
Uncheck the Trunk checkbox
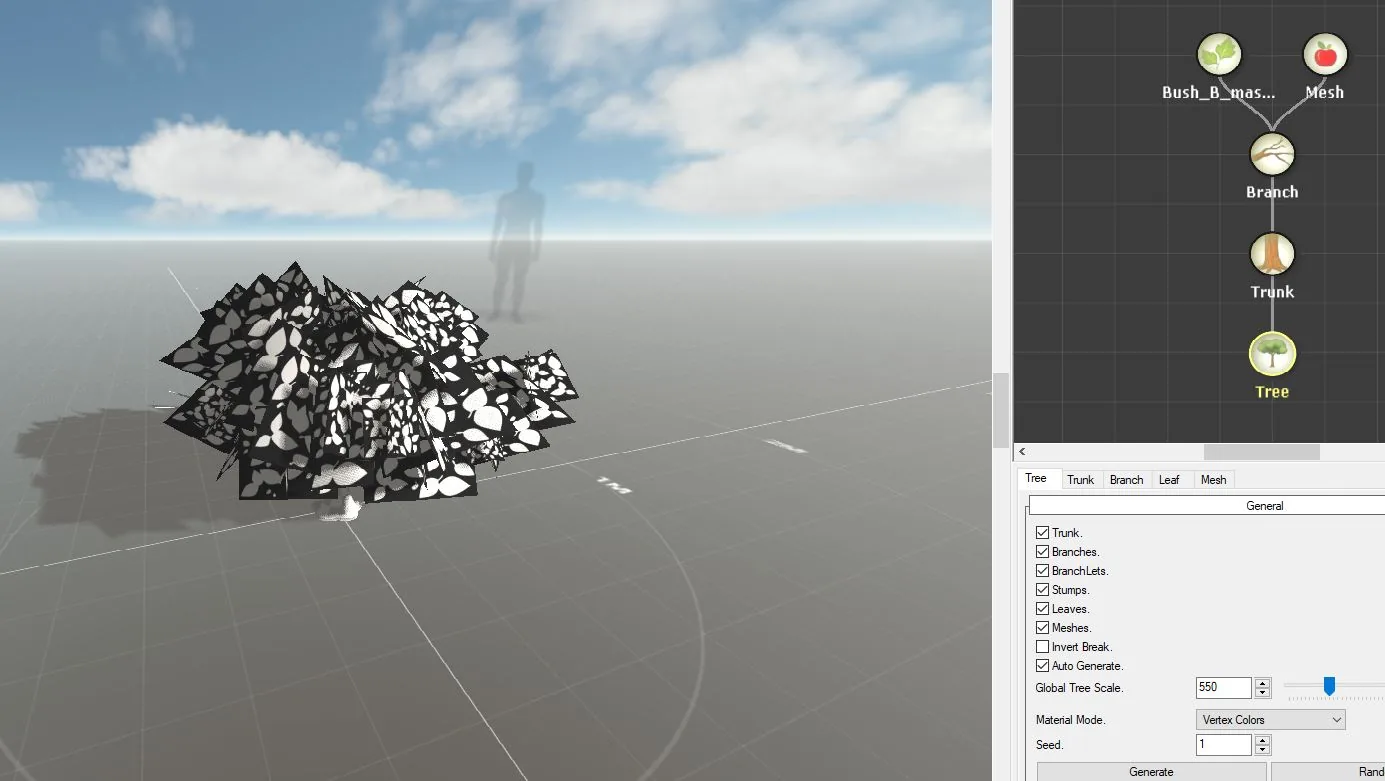coord(1043,533)
